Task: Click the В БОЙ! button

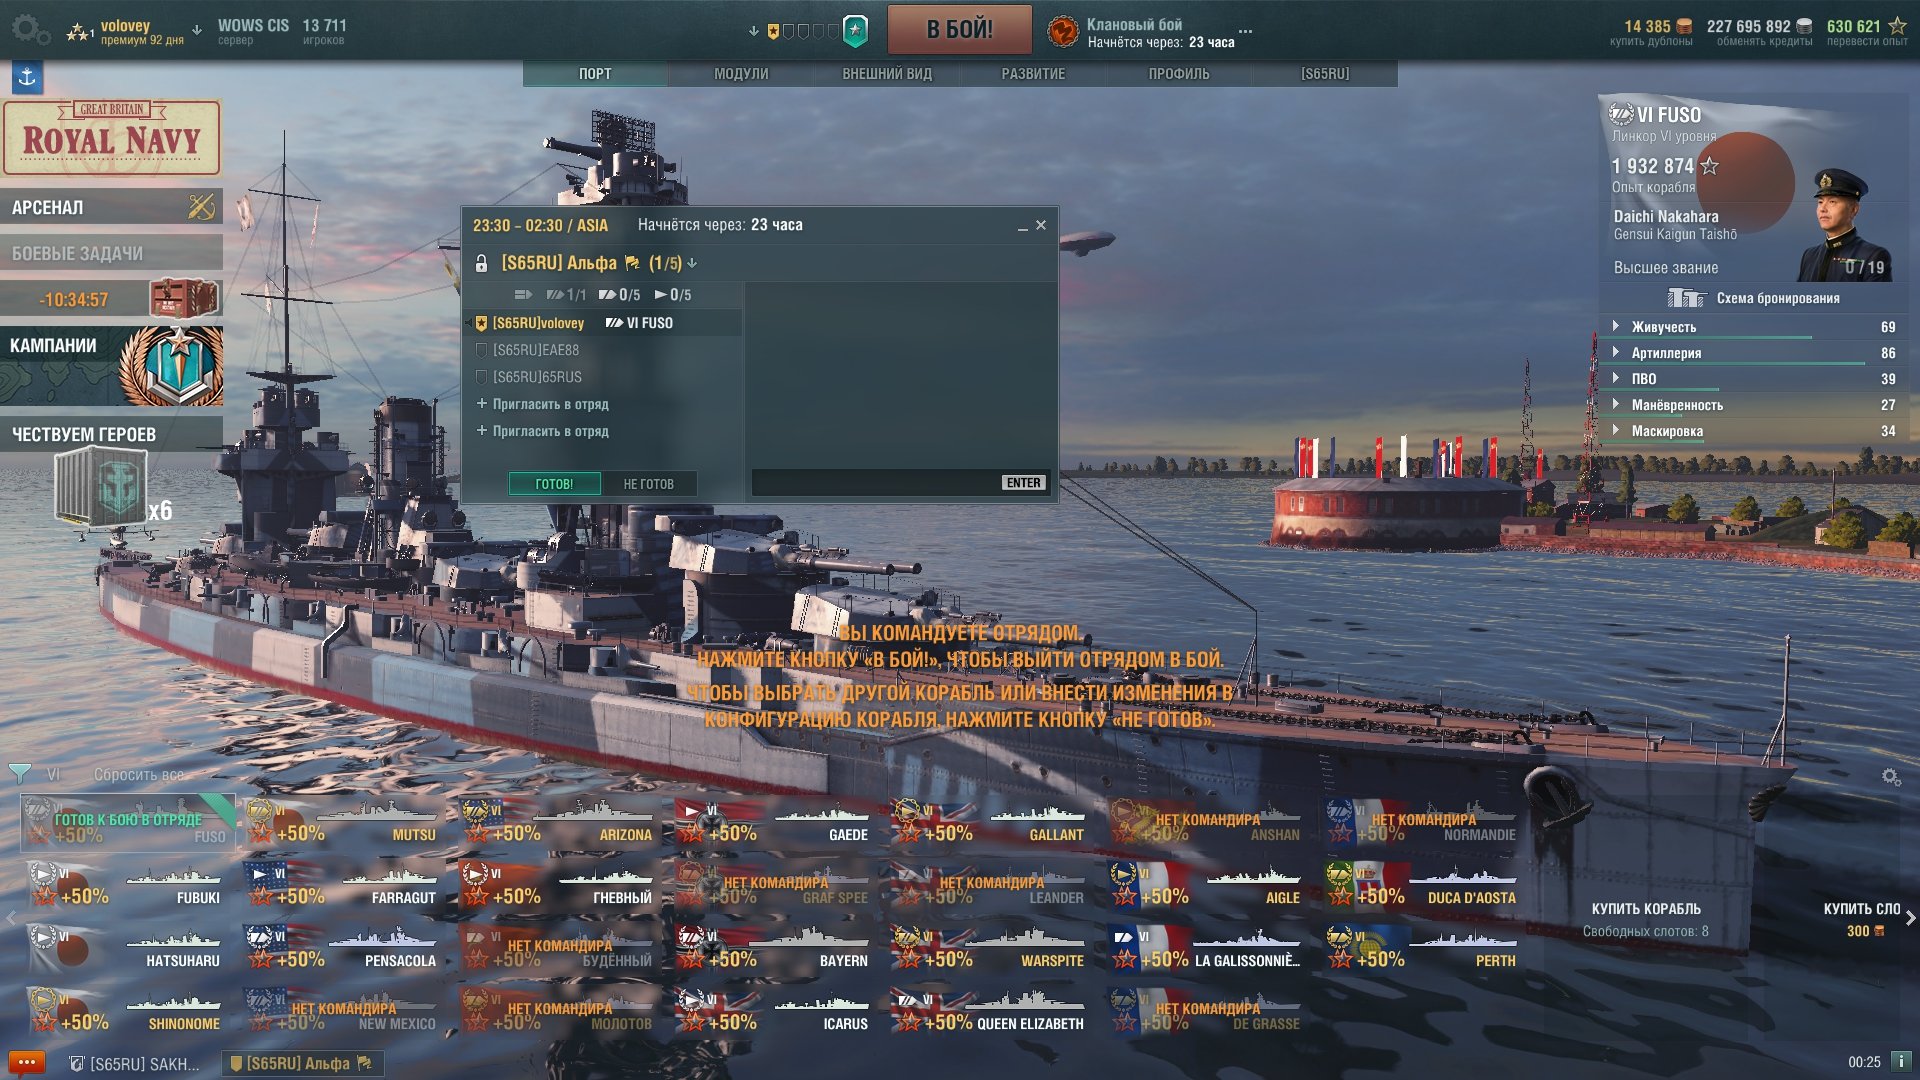Action: [x=959, y=29]
